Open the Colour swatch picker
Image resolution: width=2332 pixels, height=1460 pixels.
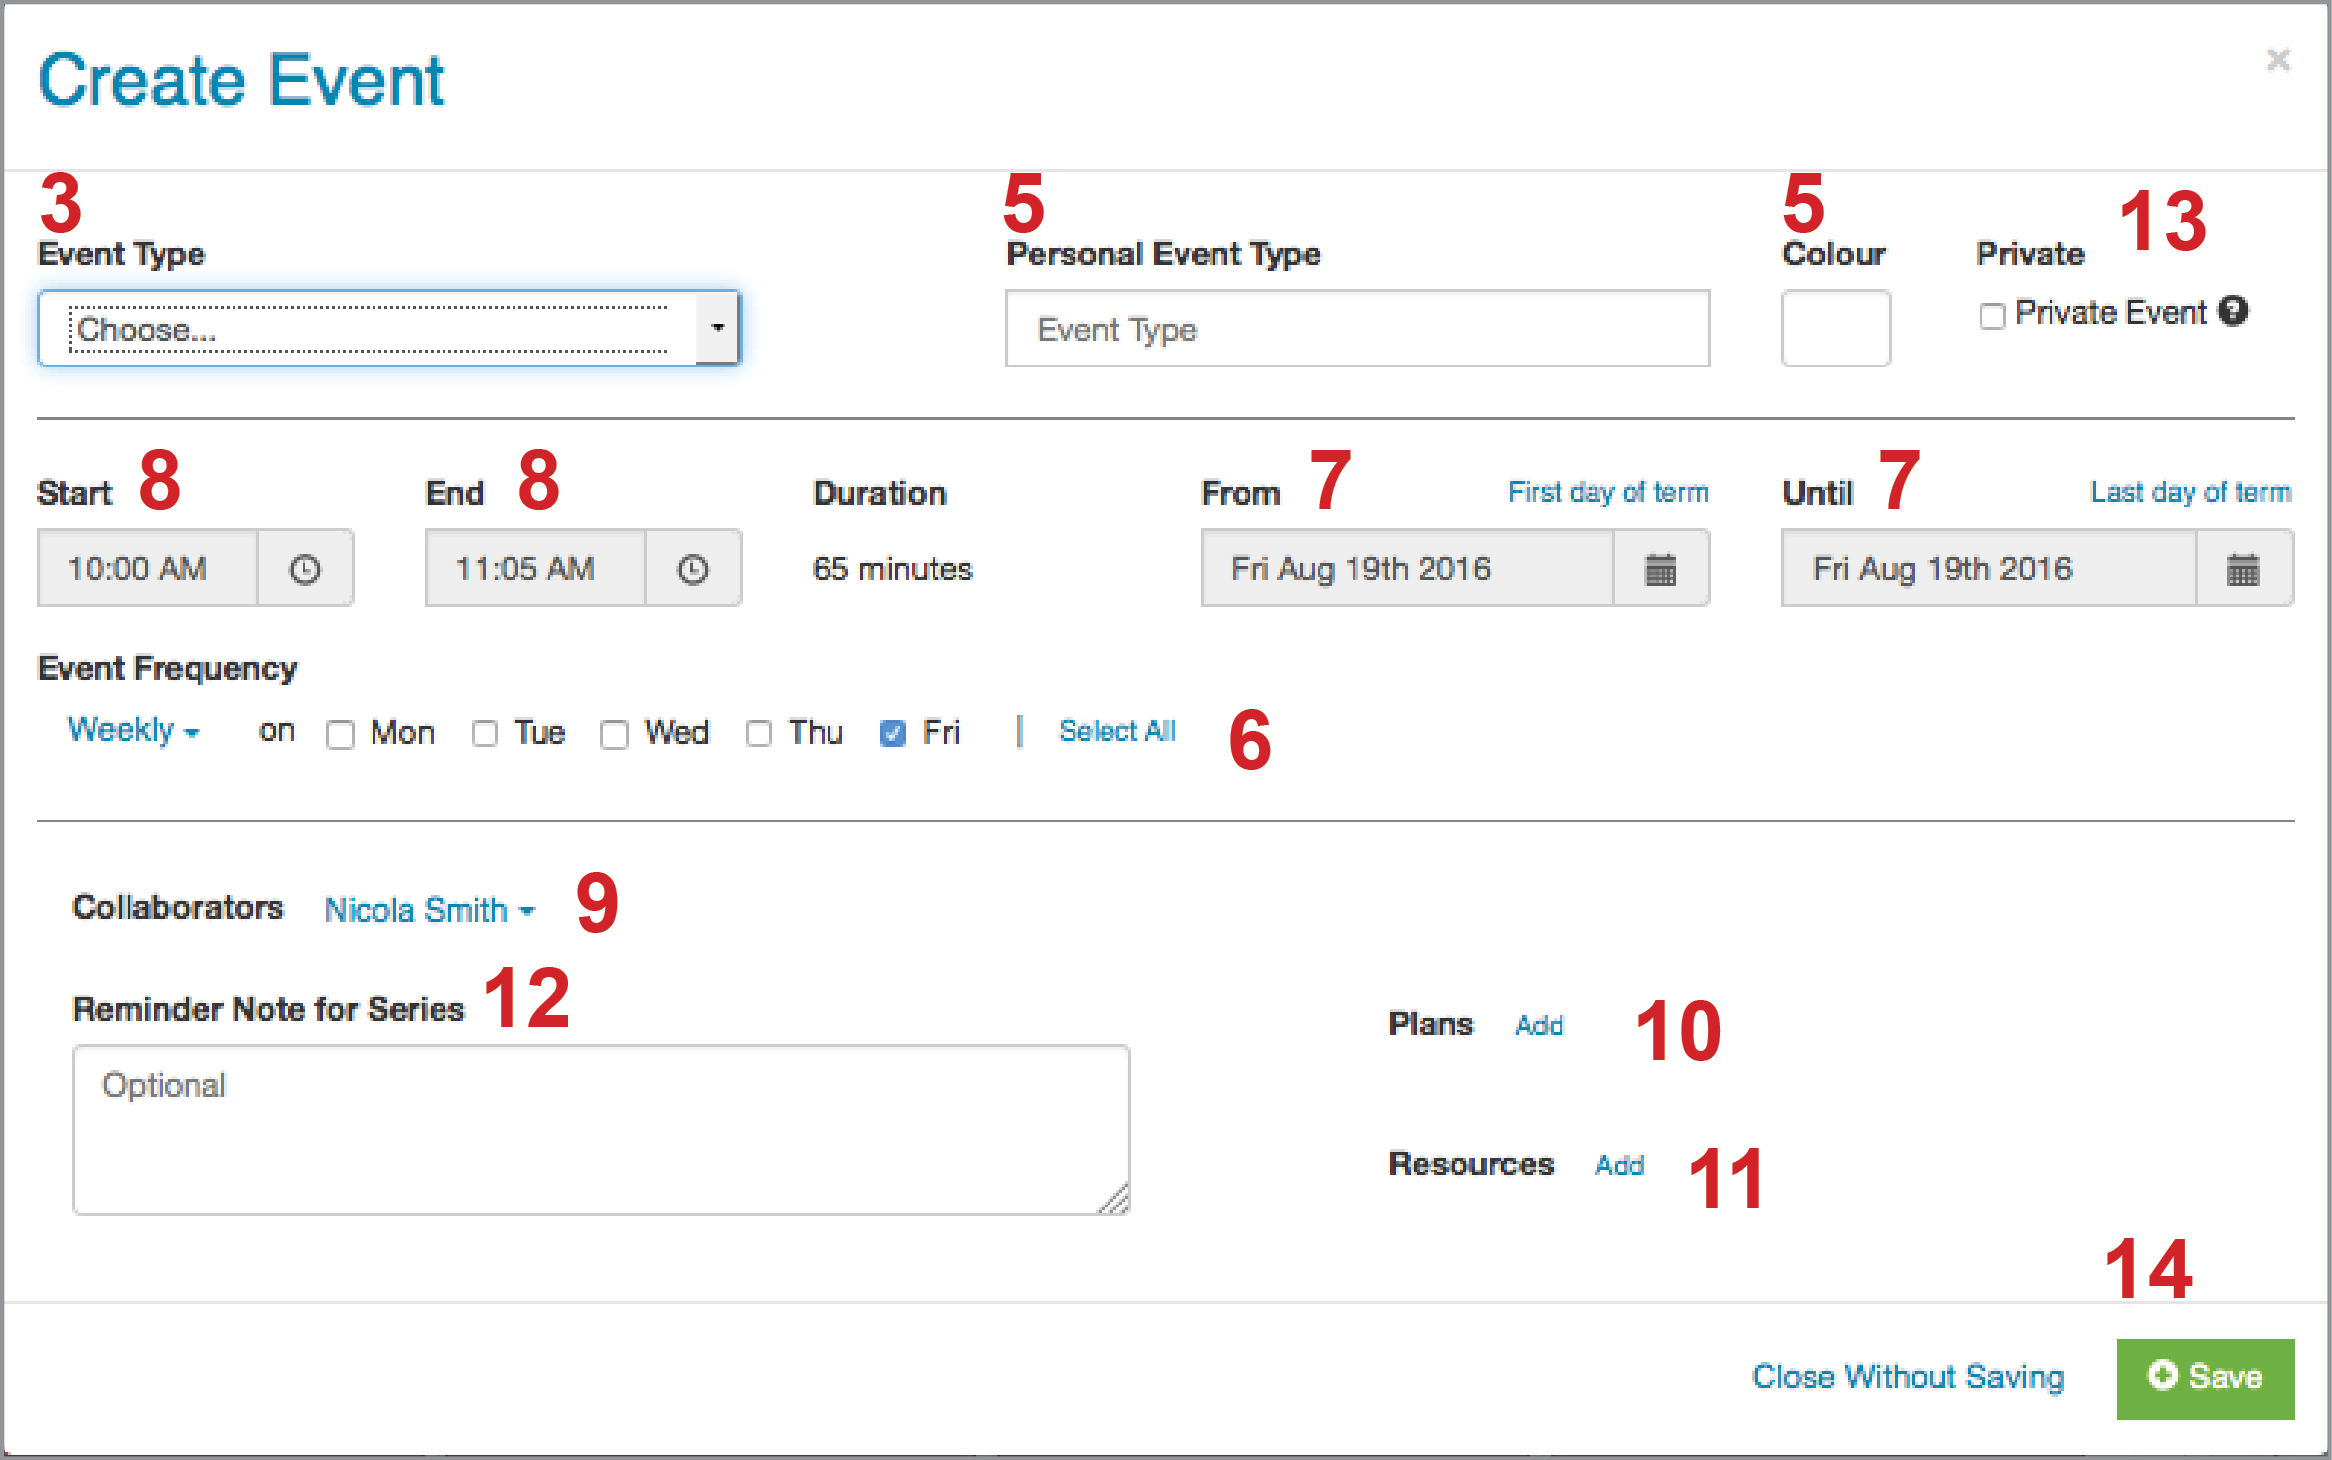tap(1835, 328)
